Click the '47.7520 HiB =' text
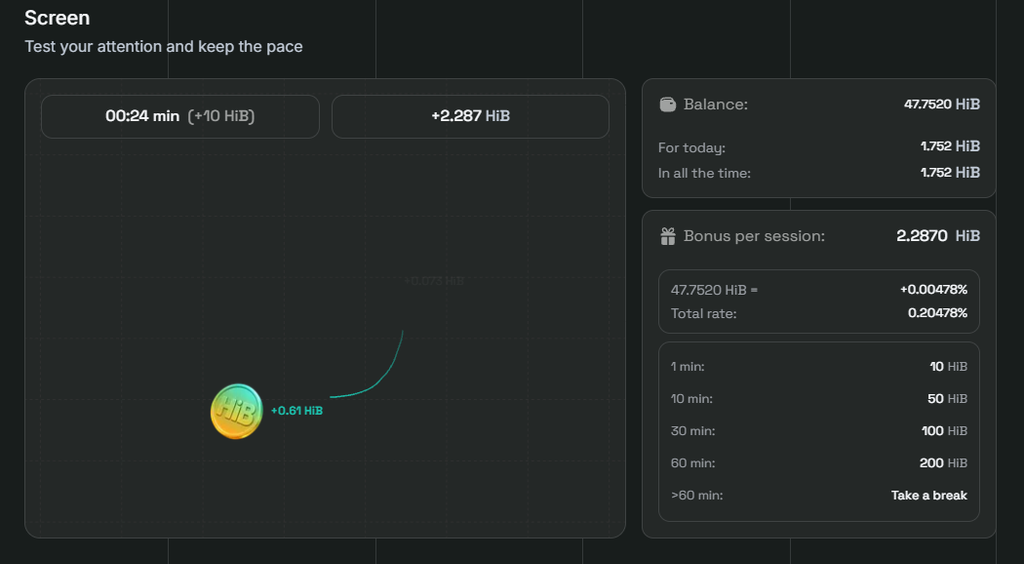The image size is (1024, 564). click(x=714, y=290)
